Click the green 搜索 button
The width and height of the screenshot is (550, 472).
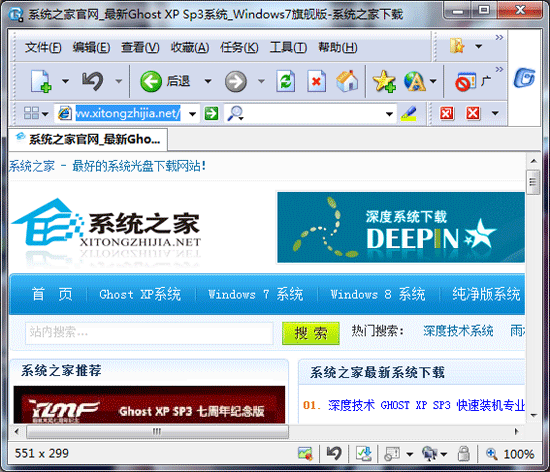pyautogui.click(x=311, y=333)
